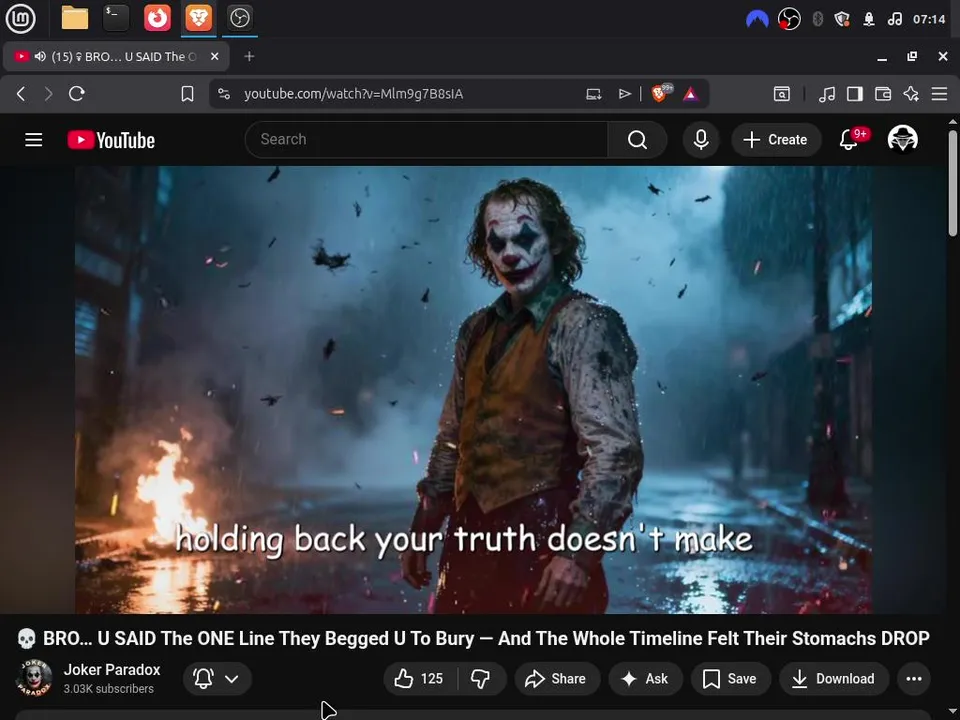Image resolution: width=960 pixels, height=720 pixels.
Task: Open system notifications tray bell
Action: [868, 19]
